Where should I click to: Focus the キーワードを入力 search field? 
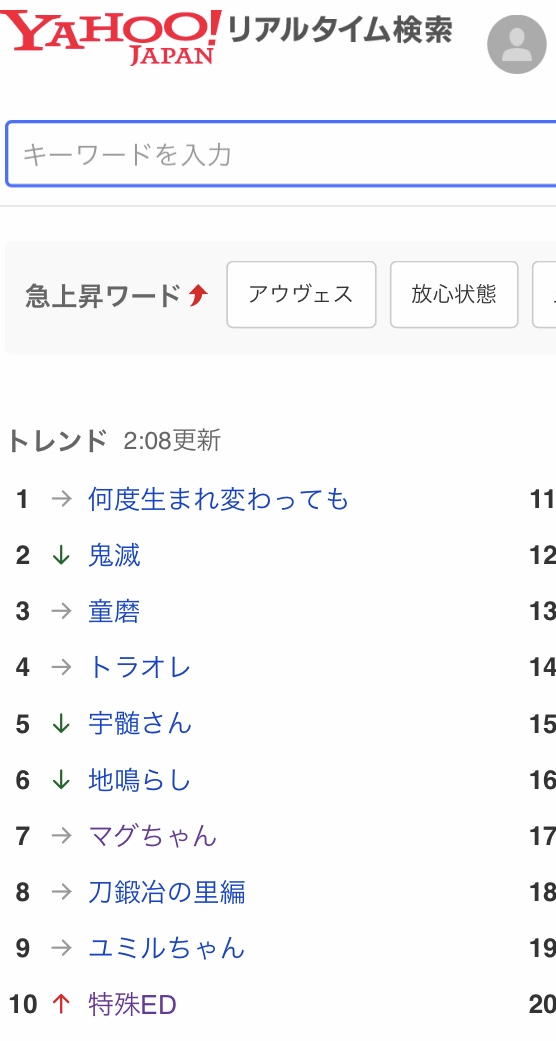(281, 154)
